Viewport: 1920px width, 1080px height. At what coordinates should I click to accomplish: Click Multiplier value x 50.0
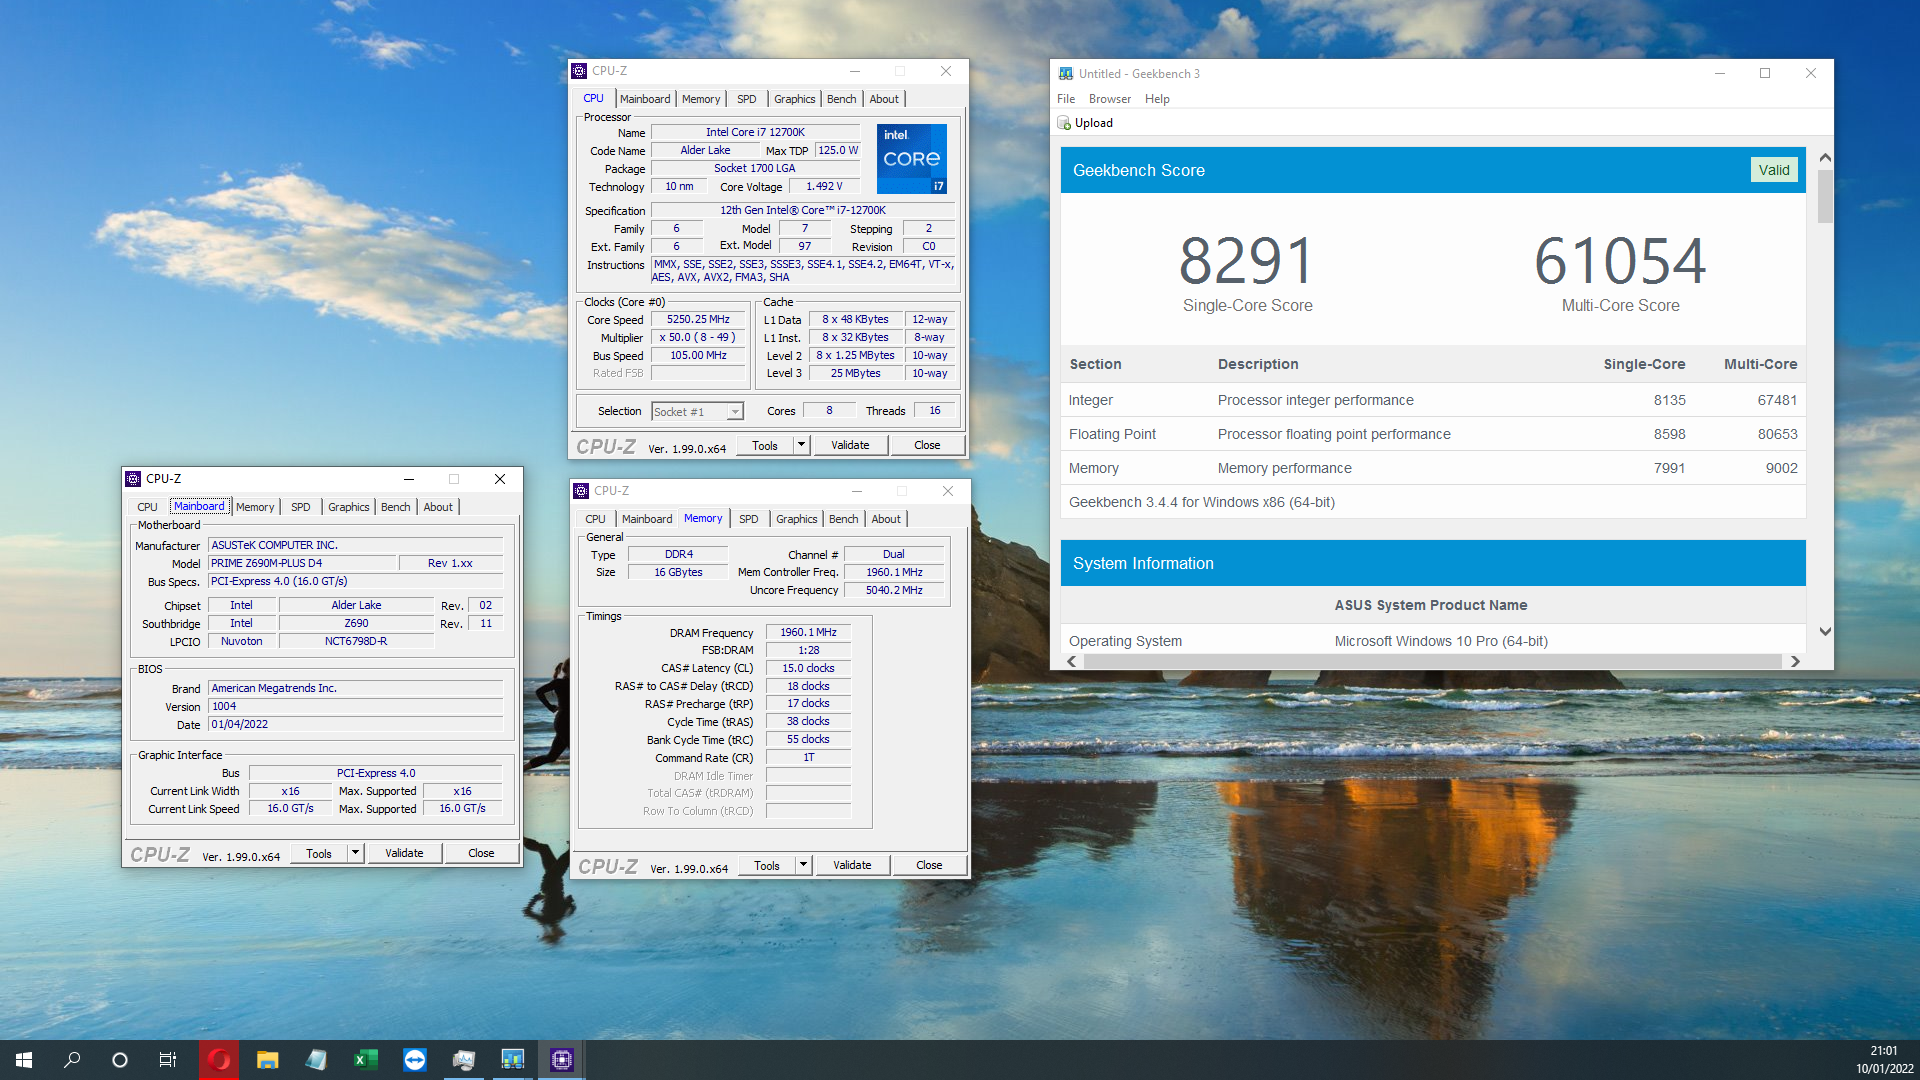[698, 338]
